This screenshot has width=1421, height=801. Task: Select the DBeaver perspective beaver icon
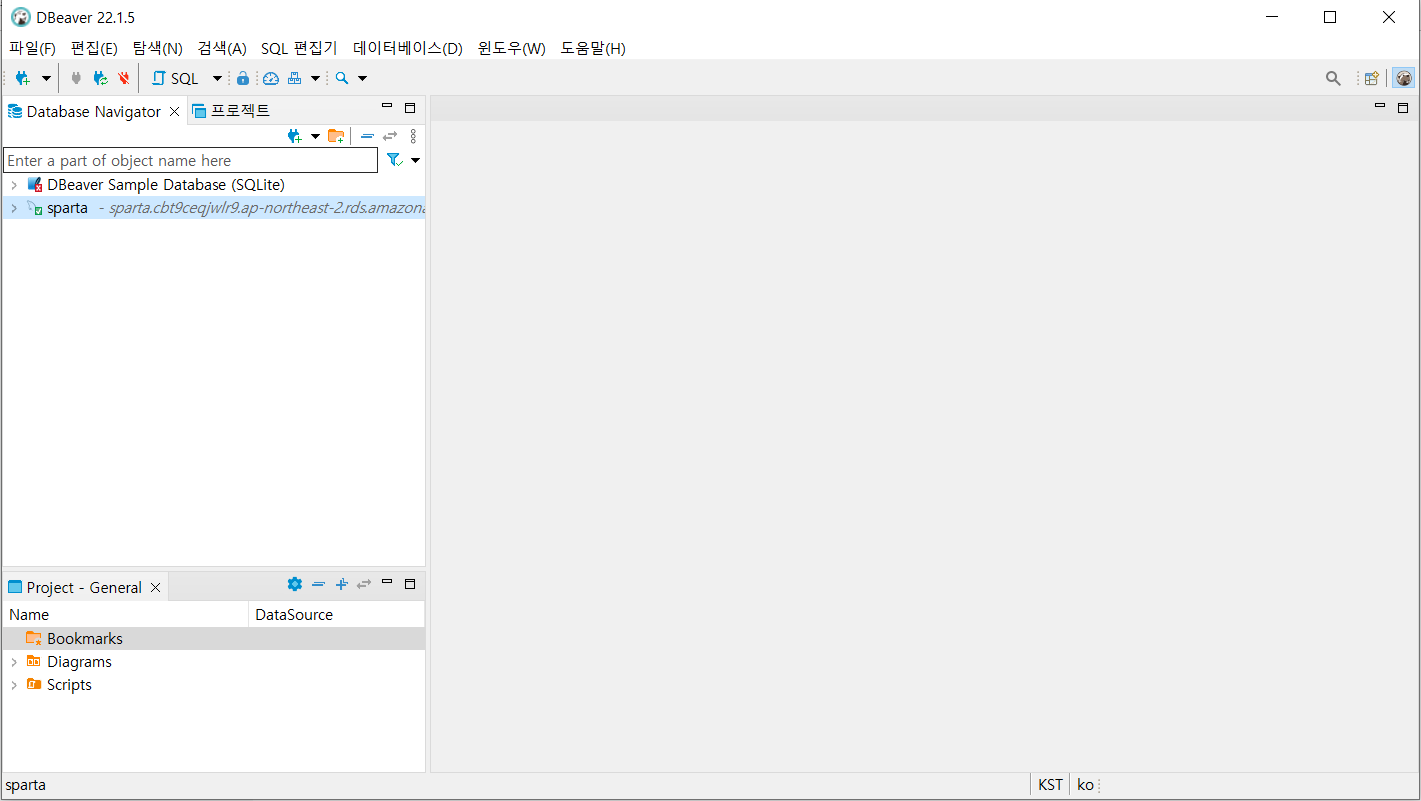pyautogui.click(x=1404, y=78)
